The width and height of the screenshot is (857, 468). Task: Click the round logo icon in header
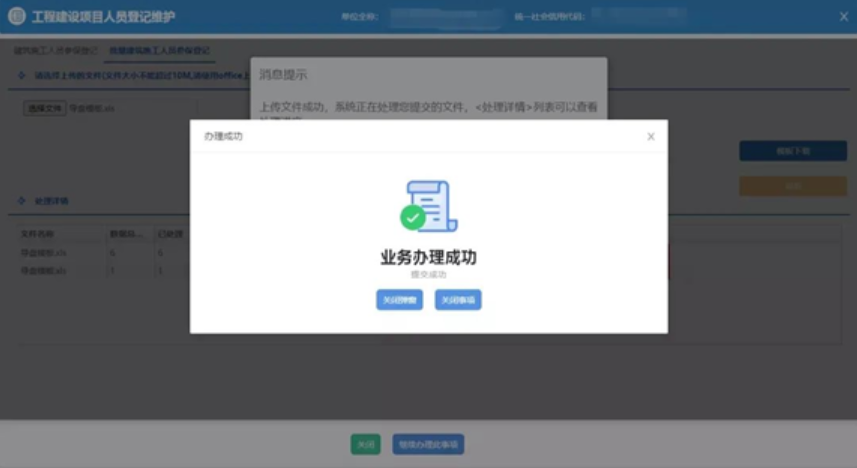click(x=16, y=16)
